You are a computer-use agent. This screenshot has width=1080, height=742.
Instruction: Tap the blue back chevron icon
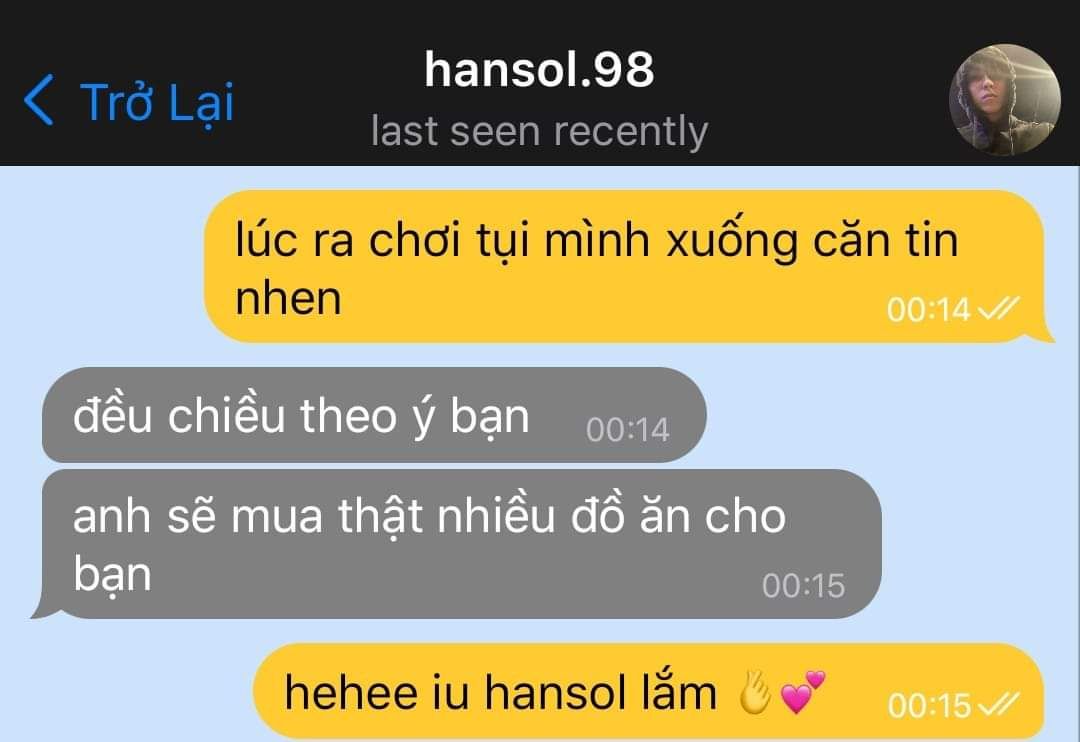point(39,101)
